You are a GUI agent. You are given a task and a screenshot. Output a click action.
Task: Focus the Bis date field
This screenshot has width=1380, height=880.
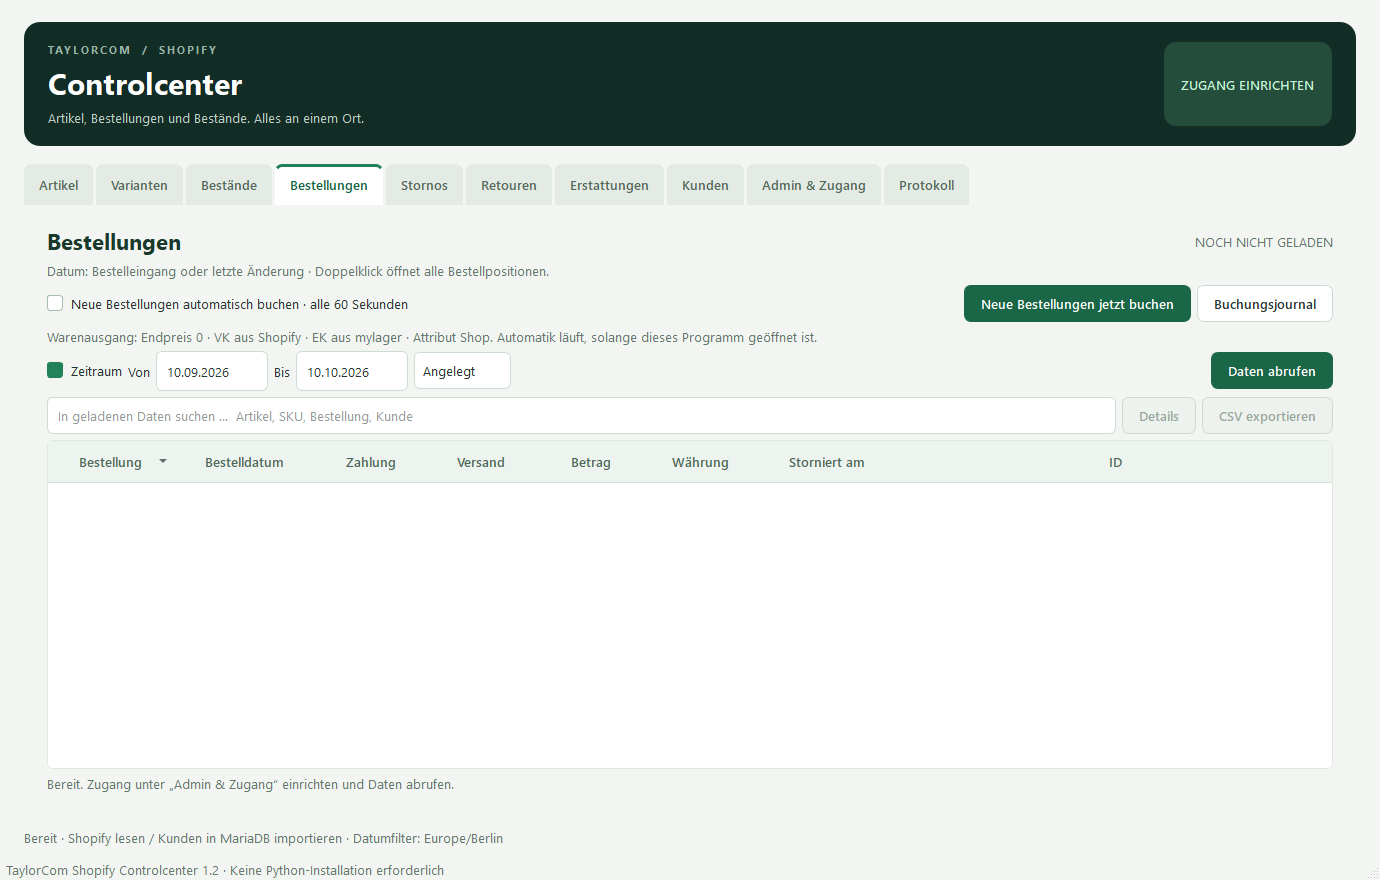click(352, 371)
